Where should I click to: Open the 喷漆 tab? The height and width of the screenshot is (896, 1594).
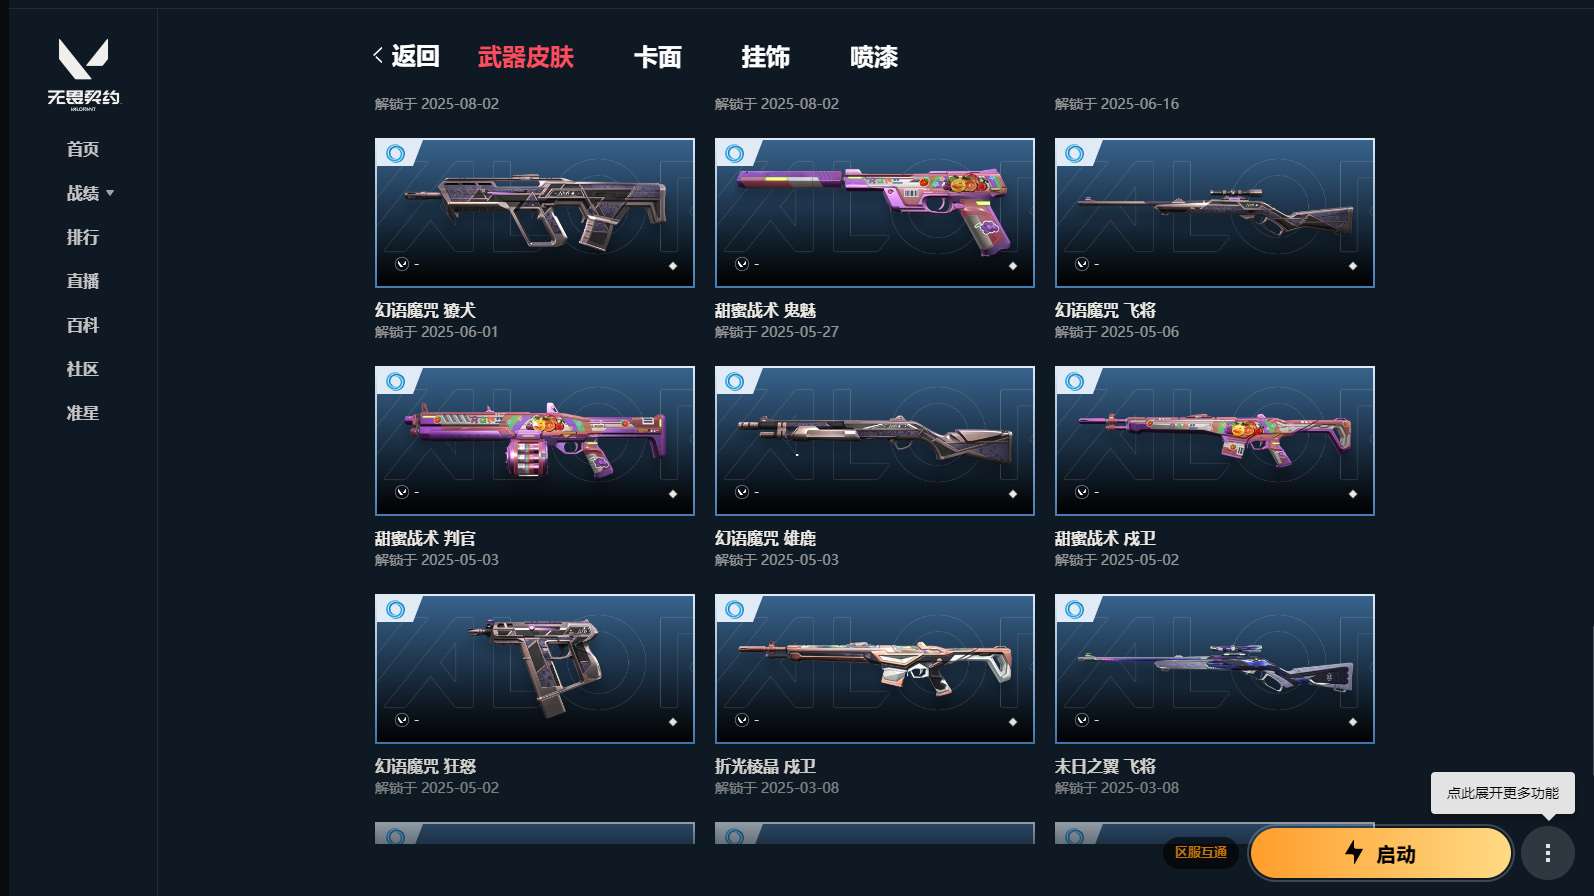click(874, 57)
